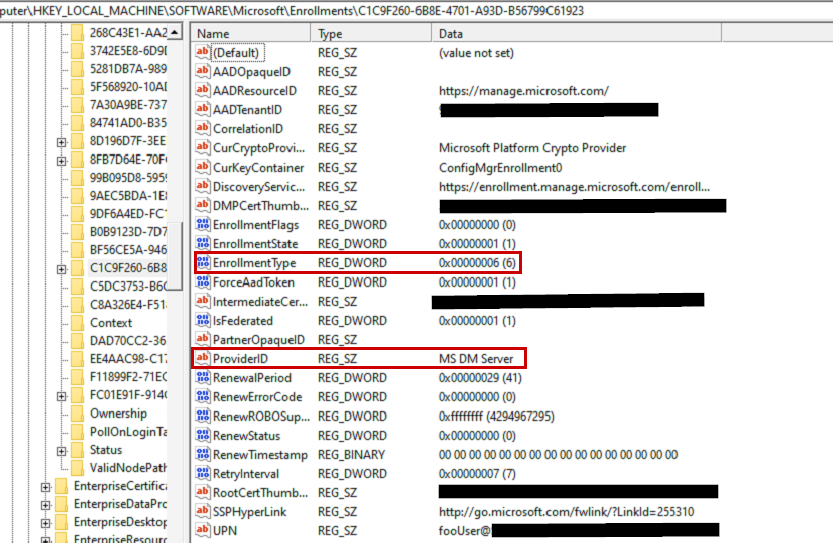Select the Context registry key

click(110, 322)
